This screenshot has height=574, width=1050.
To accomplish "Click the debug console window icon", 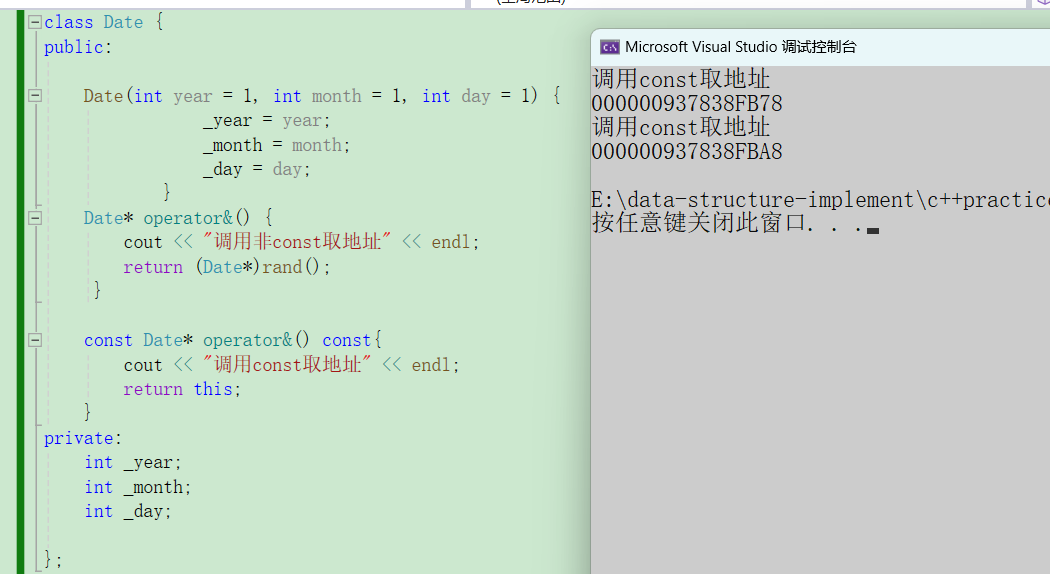I will 609,47.
